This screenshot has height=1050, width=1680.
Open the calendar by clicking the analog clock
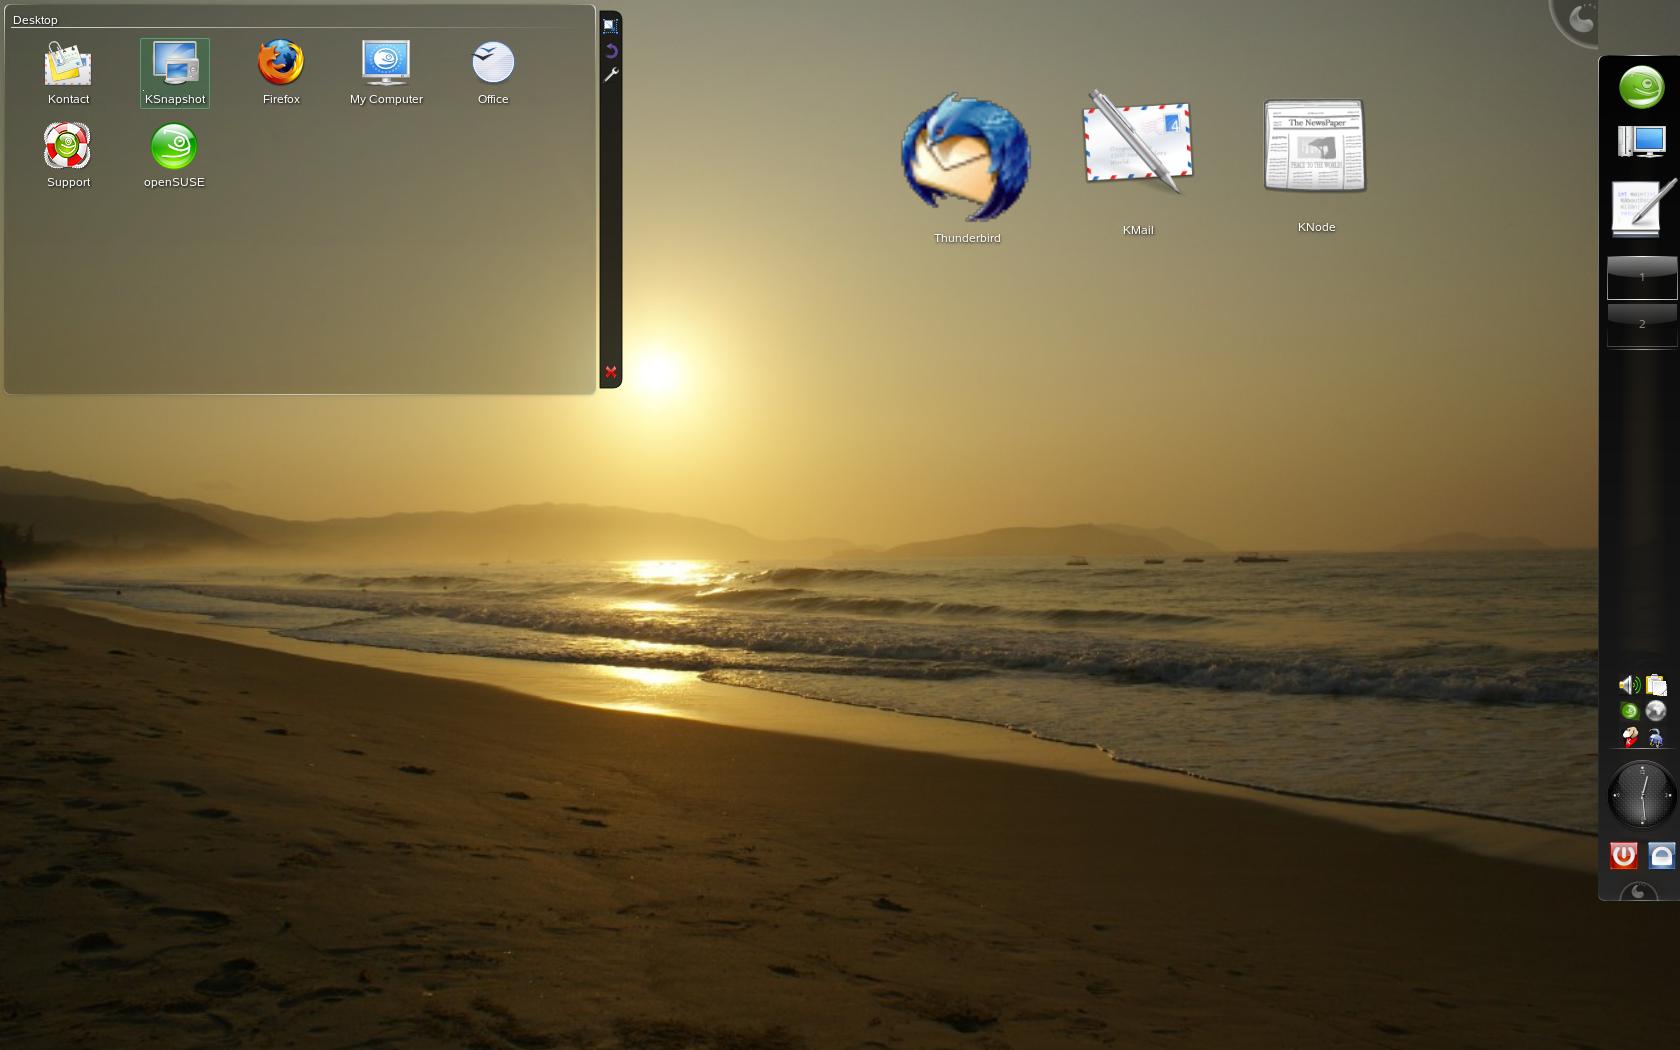[x=1641, y=795]
